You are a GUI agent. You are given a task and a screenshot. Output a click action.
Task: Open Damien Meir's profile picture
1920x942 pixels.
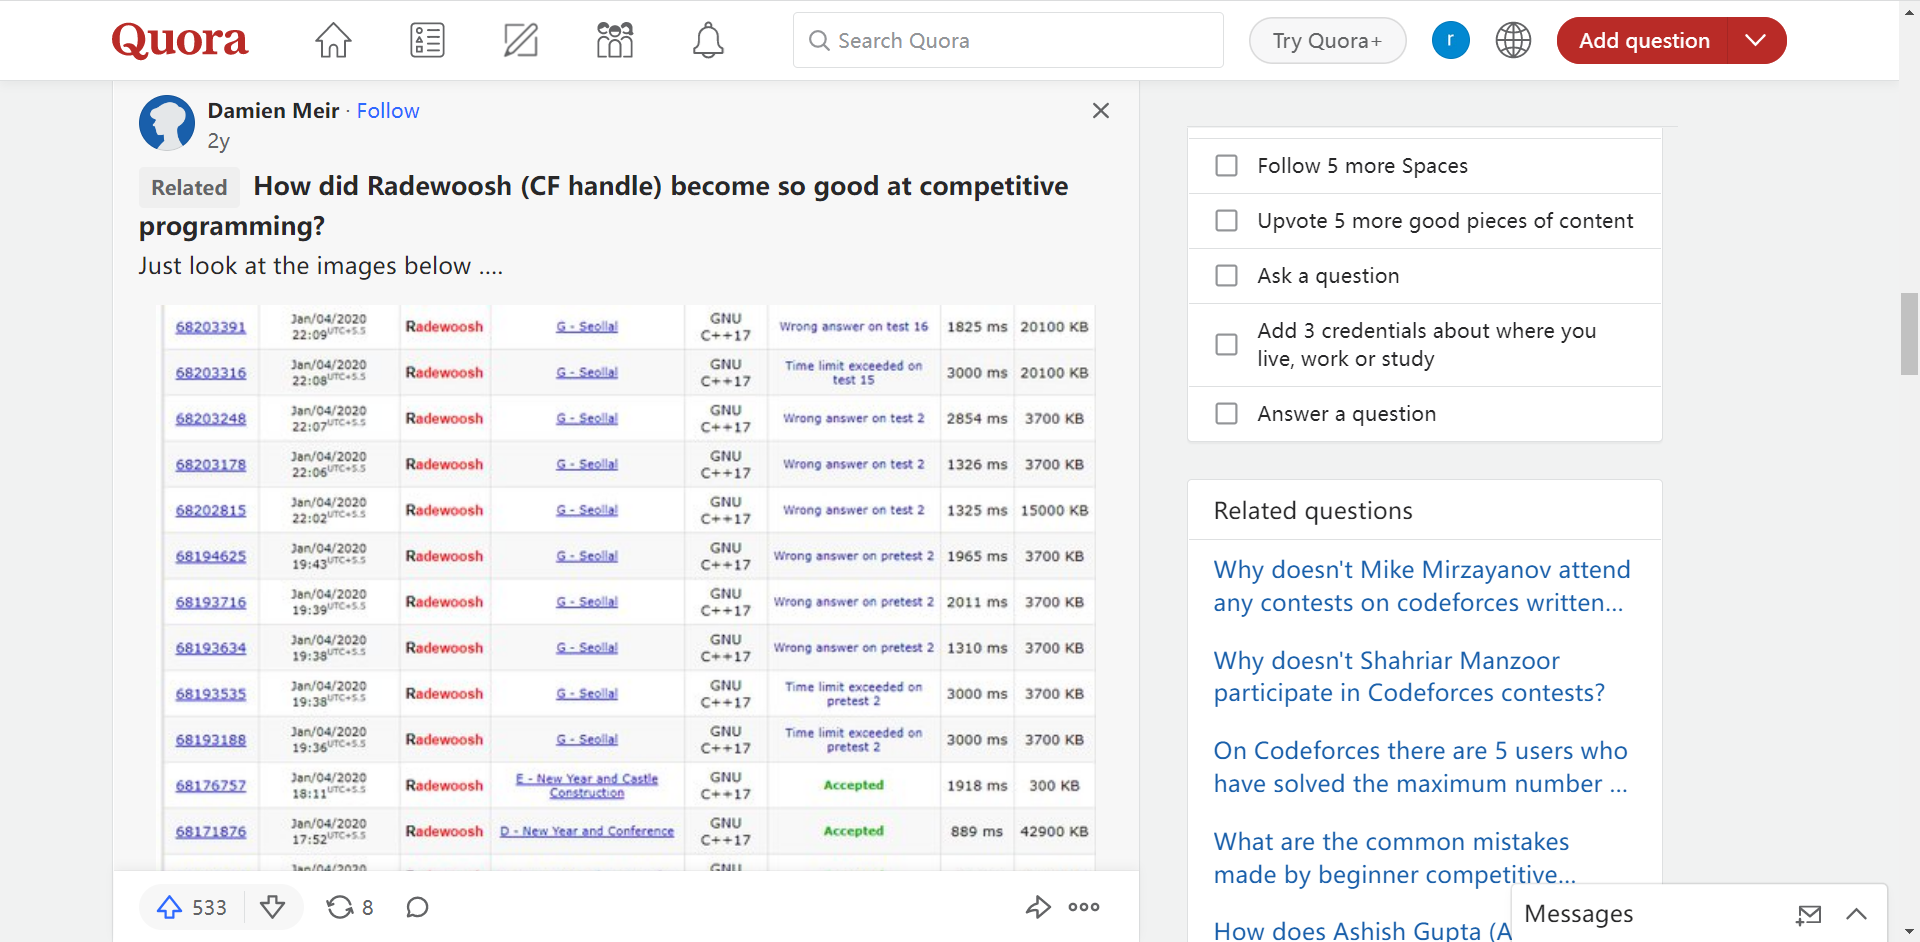166,123
